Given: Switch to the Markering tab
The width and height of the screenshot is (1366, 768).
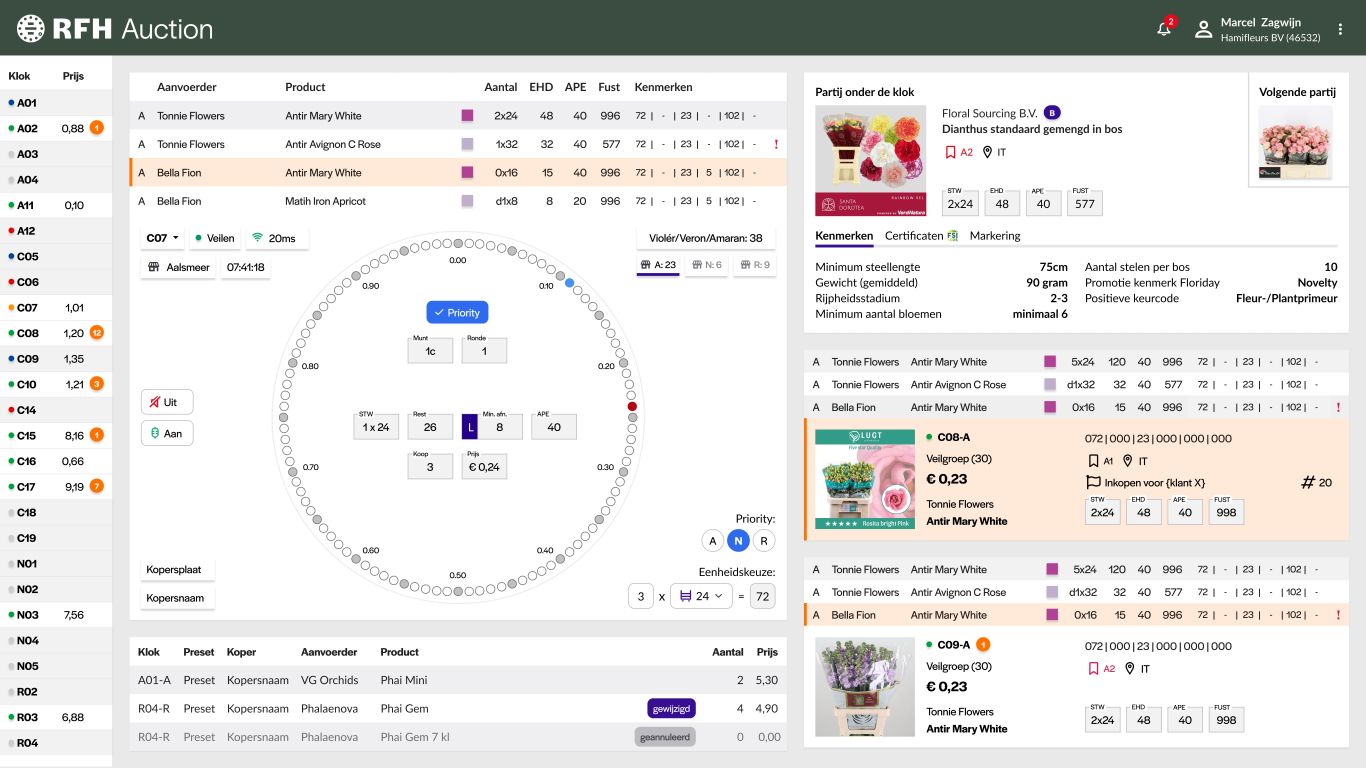Looking at the screenshot, I should [994, 236].
